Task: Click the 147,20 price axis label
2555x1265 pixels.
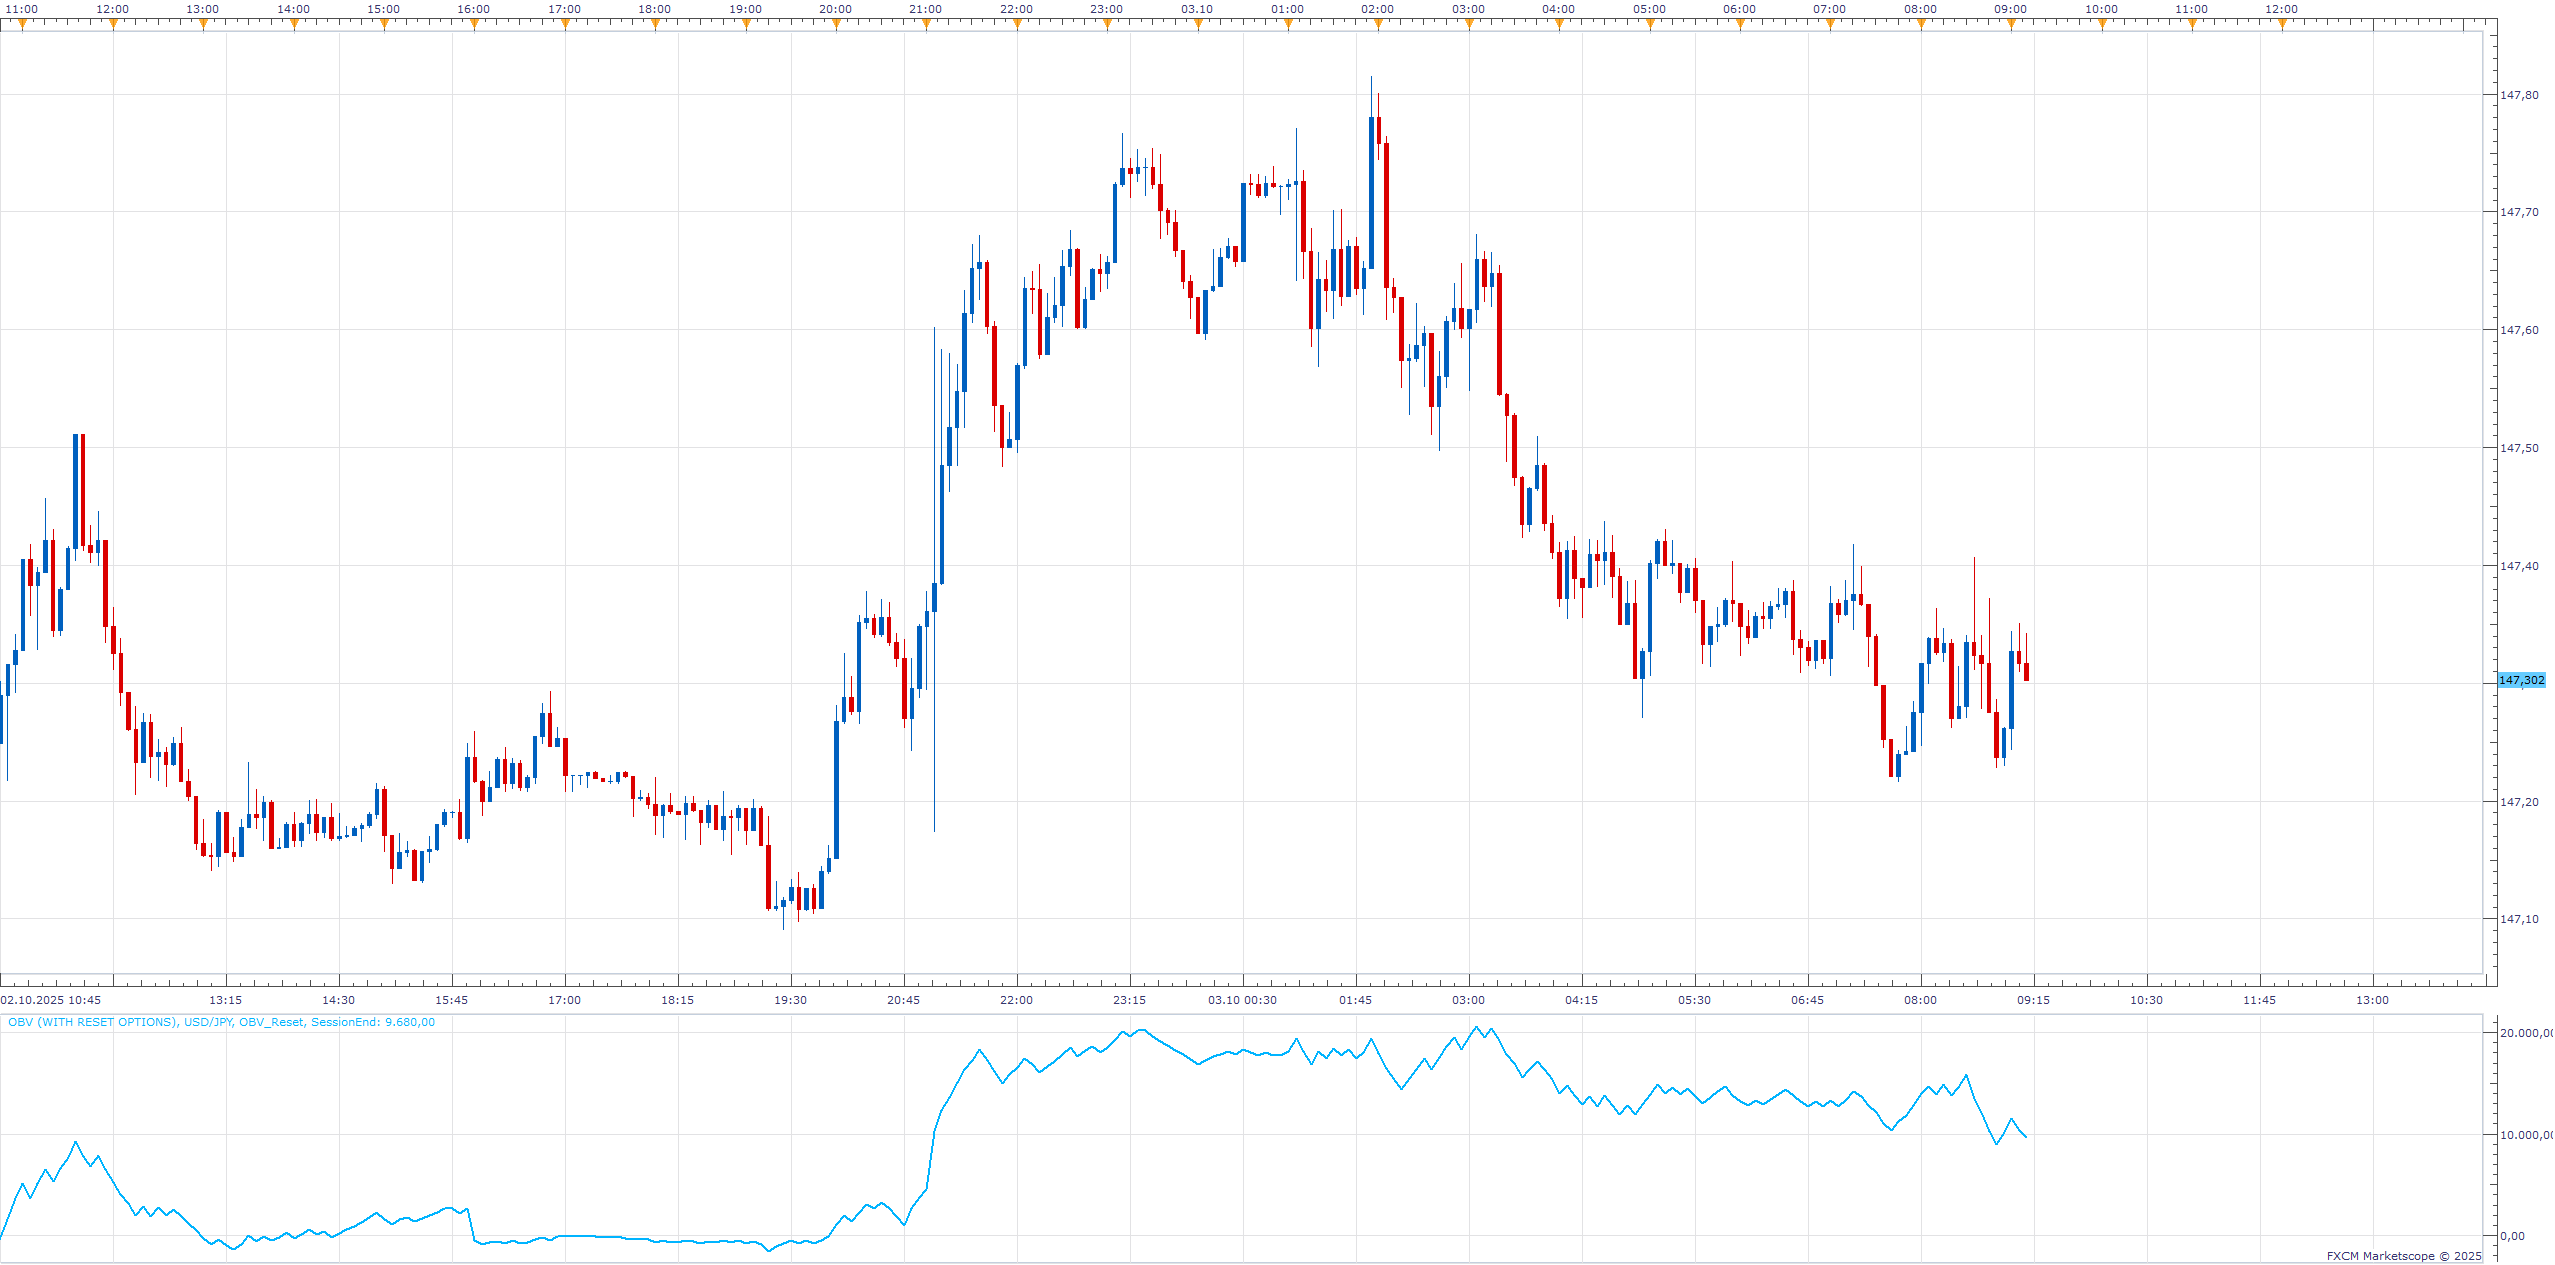Action: tap(2519, 802)
